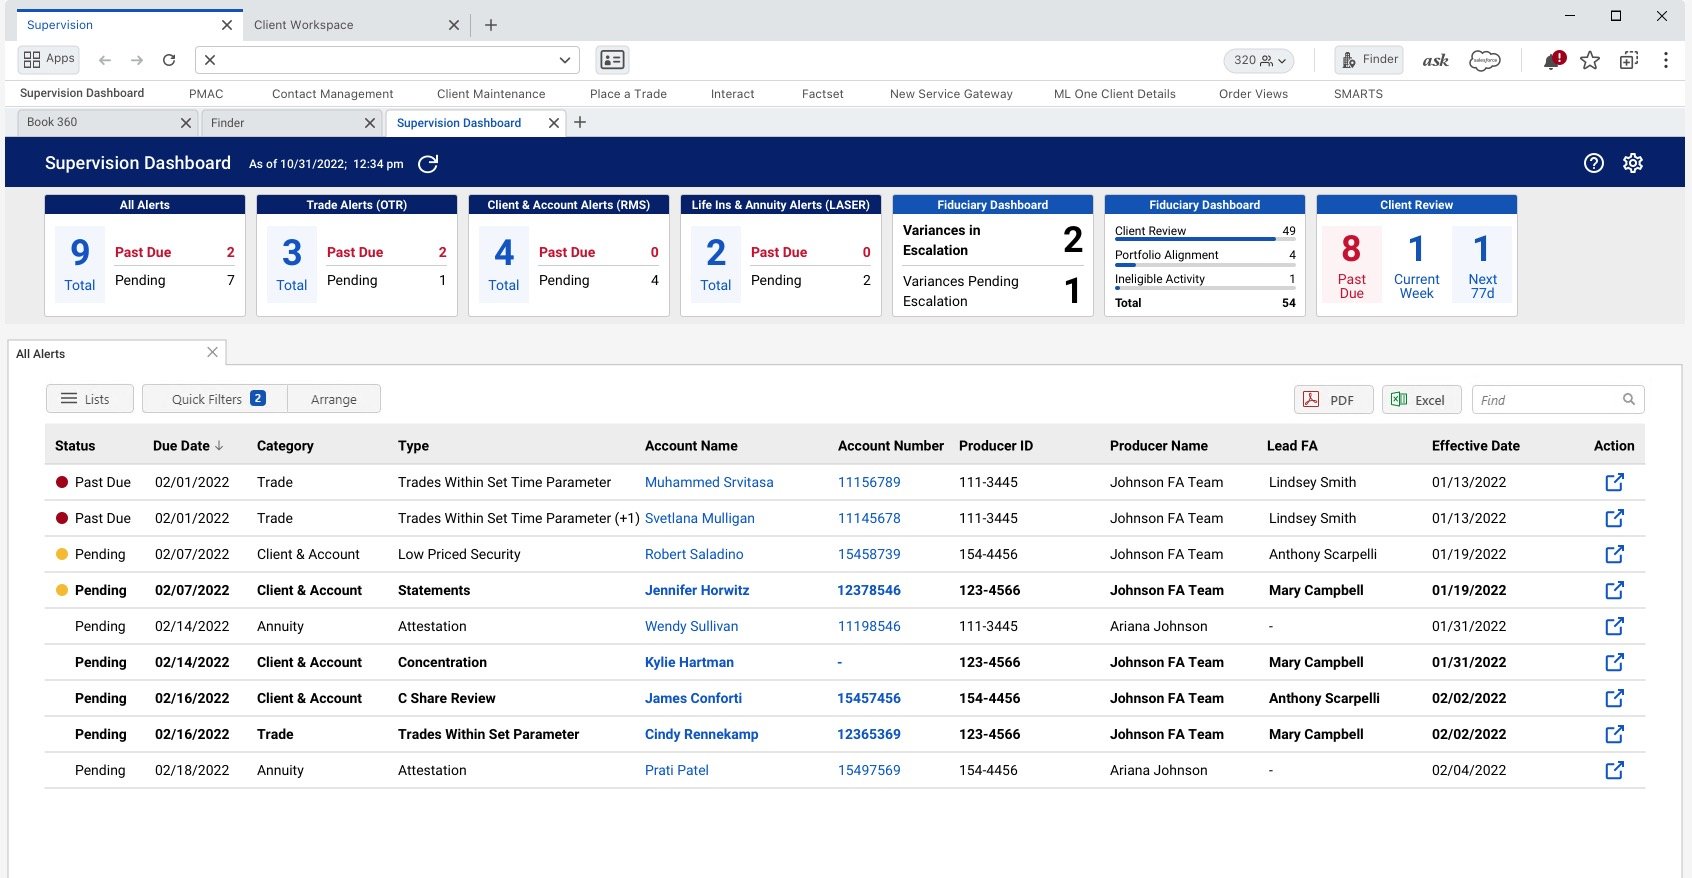The width and height of the screenshot is (1692, 878).
Task: Export alerts to PDF
Action: (1333, 400)
